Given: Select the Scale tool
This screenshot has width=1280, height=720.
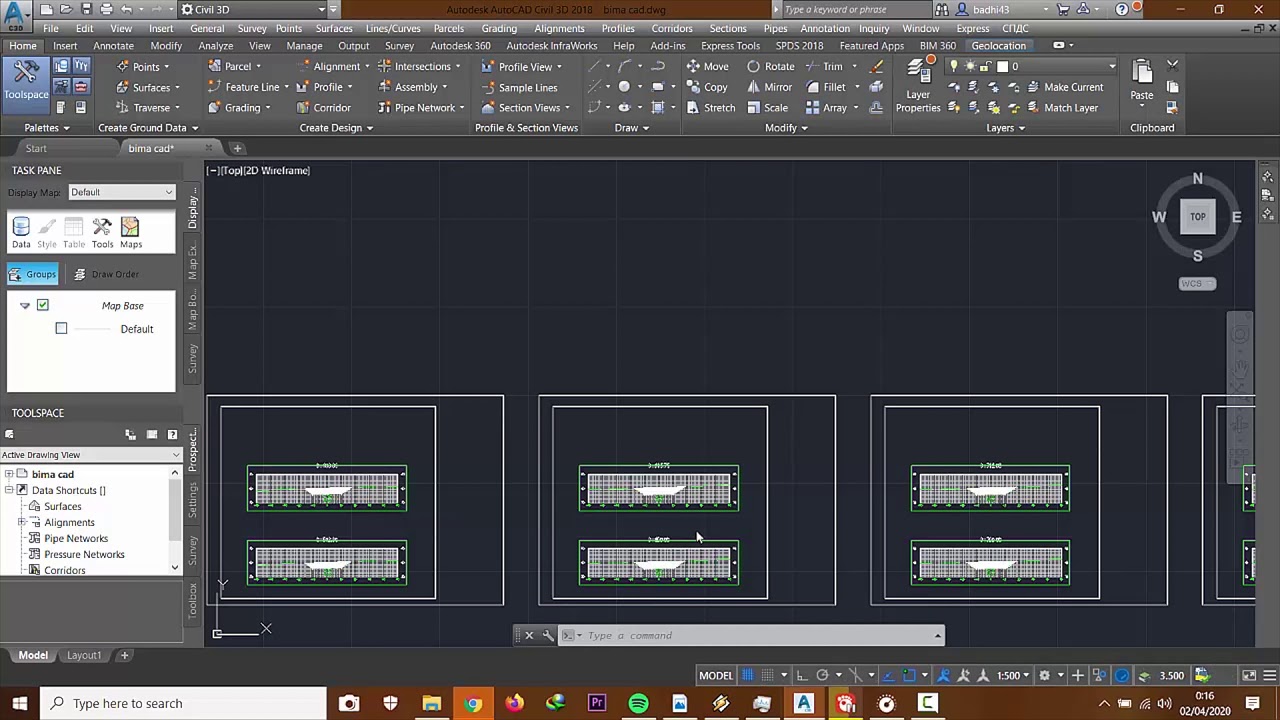Looking at the screenshot, I should (767, 108).
